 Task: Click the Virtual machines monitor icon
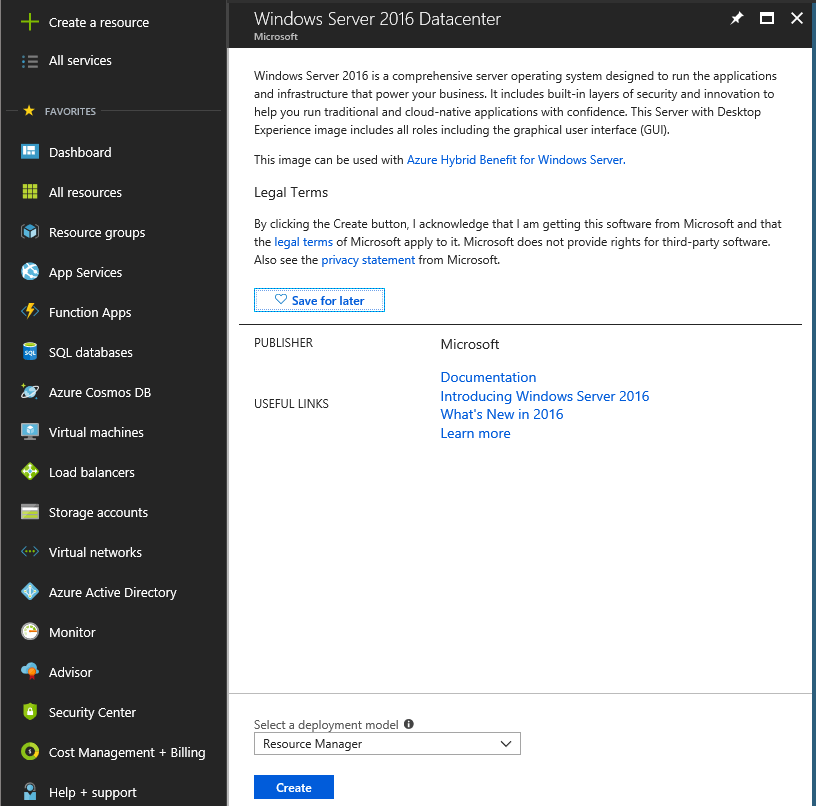click(30, 431)
